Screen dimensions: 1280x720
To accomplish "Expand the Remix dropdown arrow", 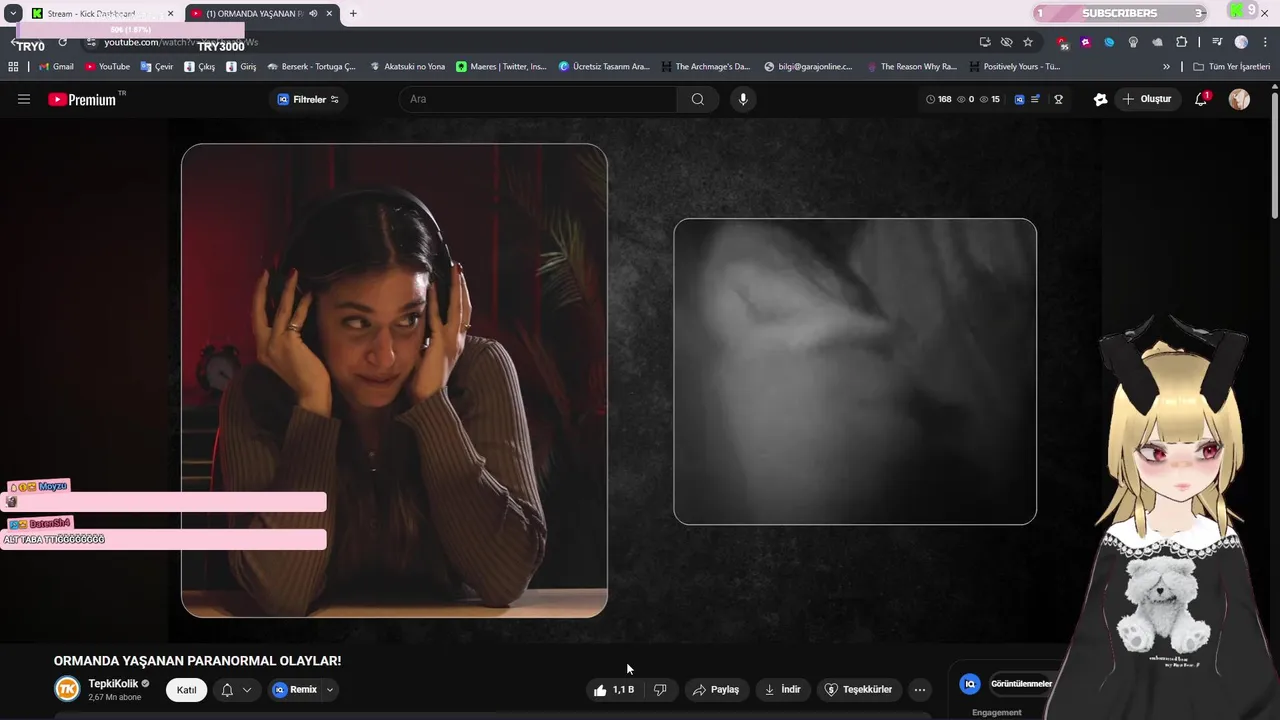I will (329, 690).
